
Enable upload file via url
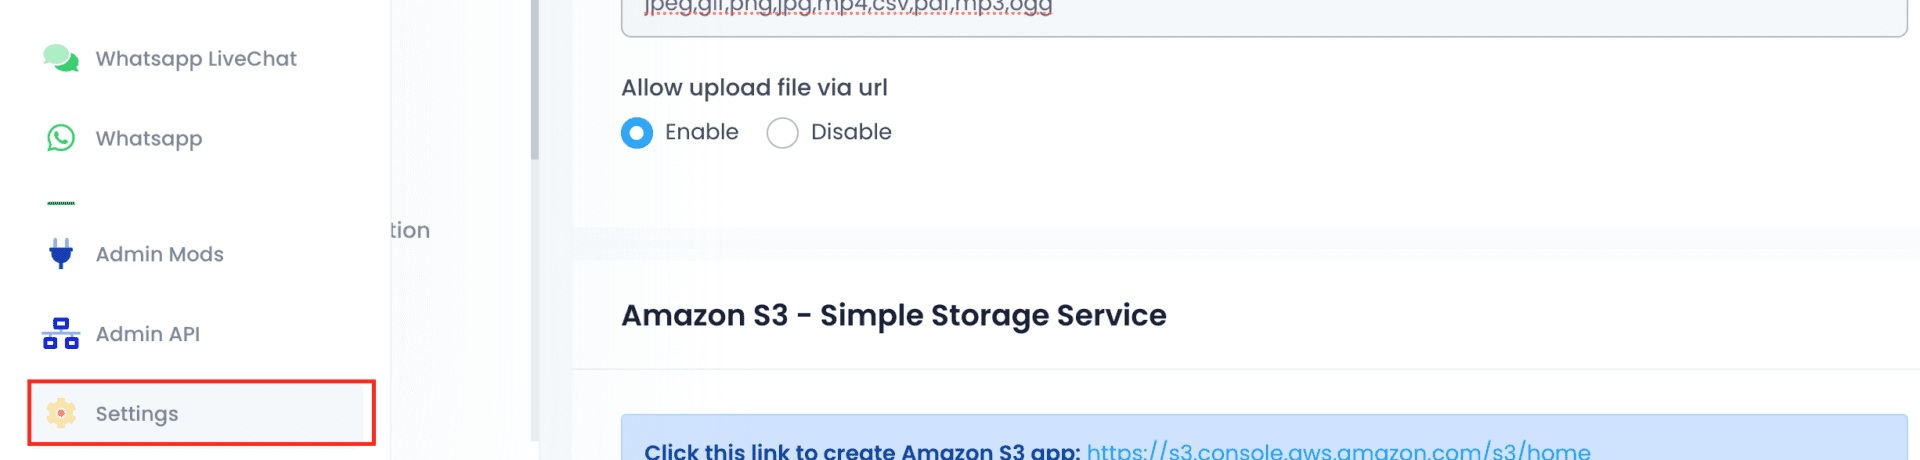[x=637, y=133]
